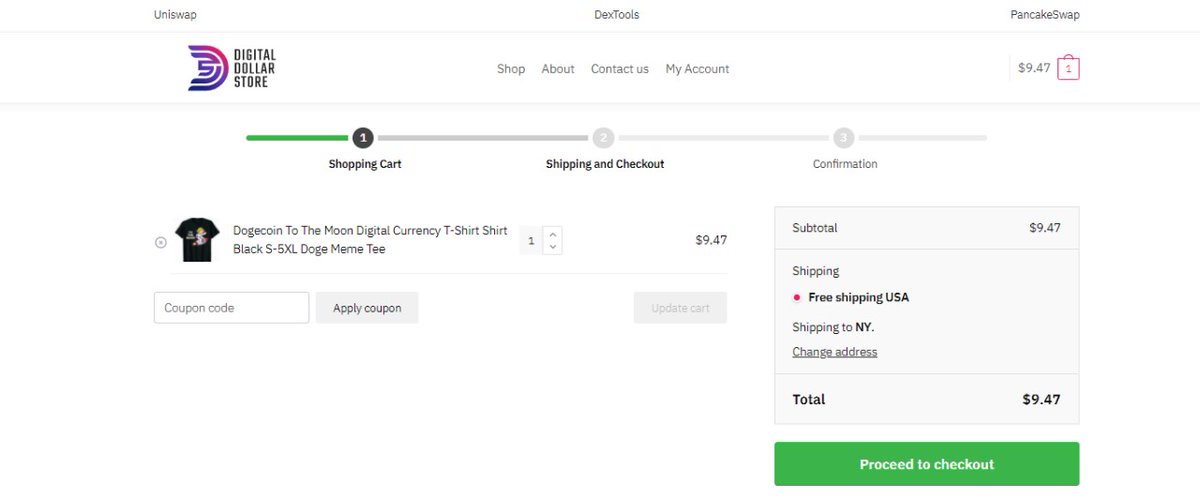Select Free shipping USA radio option
This screenshot has height=500, width=1200.
pos(797,297)
